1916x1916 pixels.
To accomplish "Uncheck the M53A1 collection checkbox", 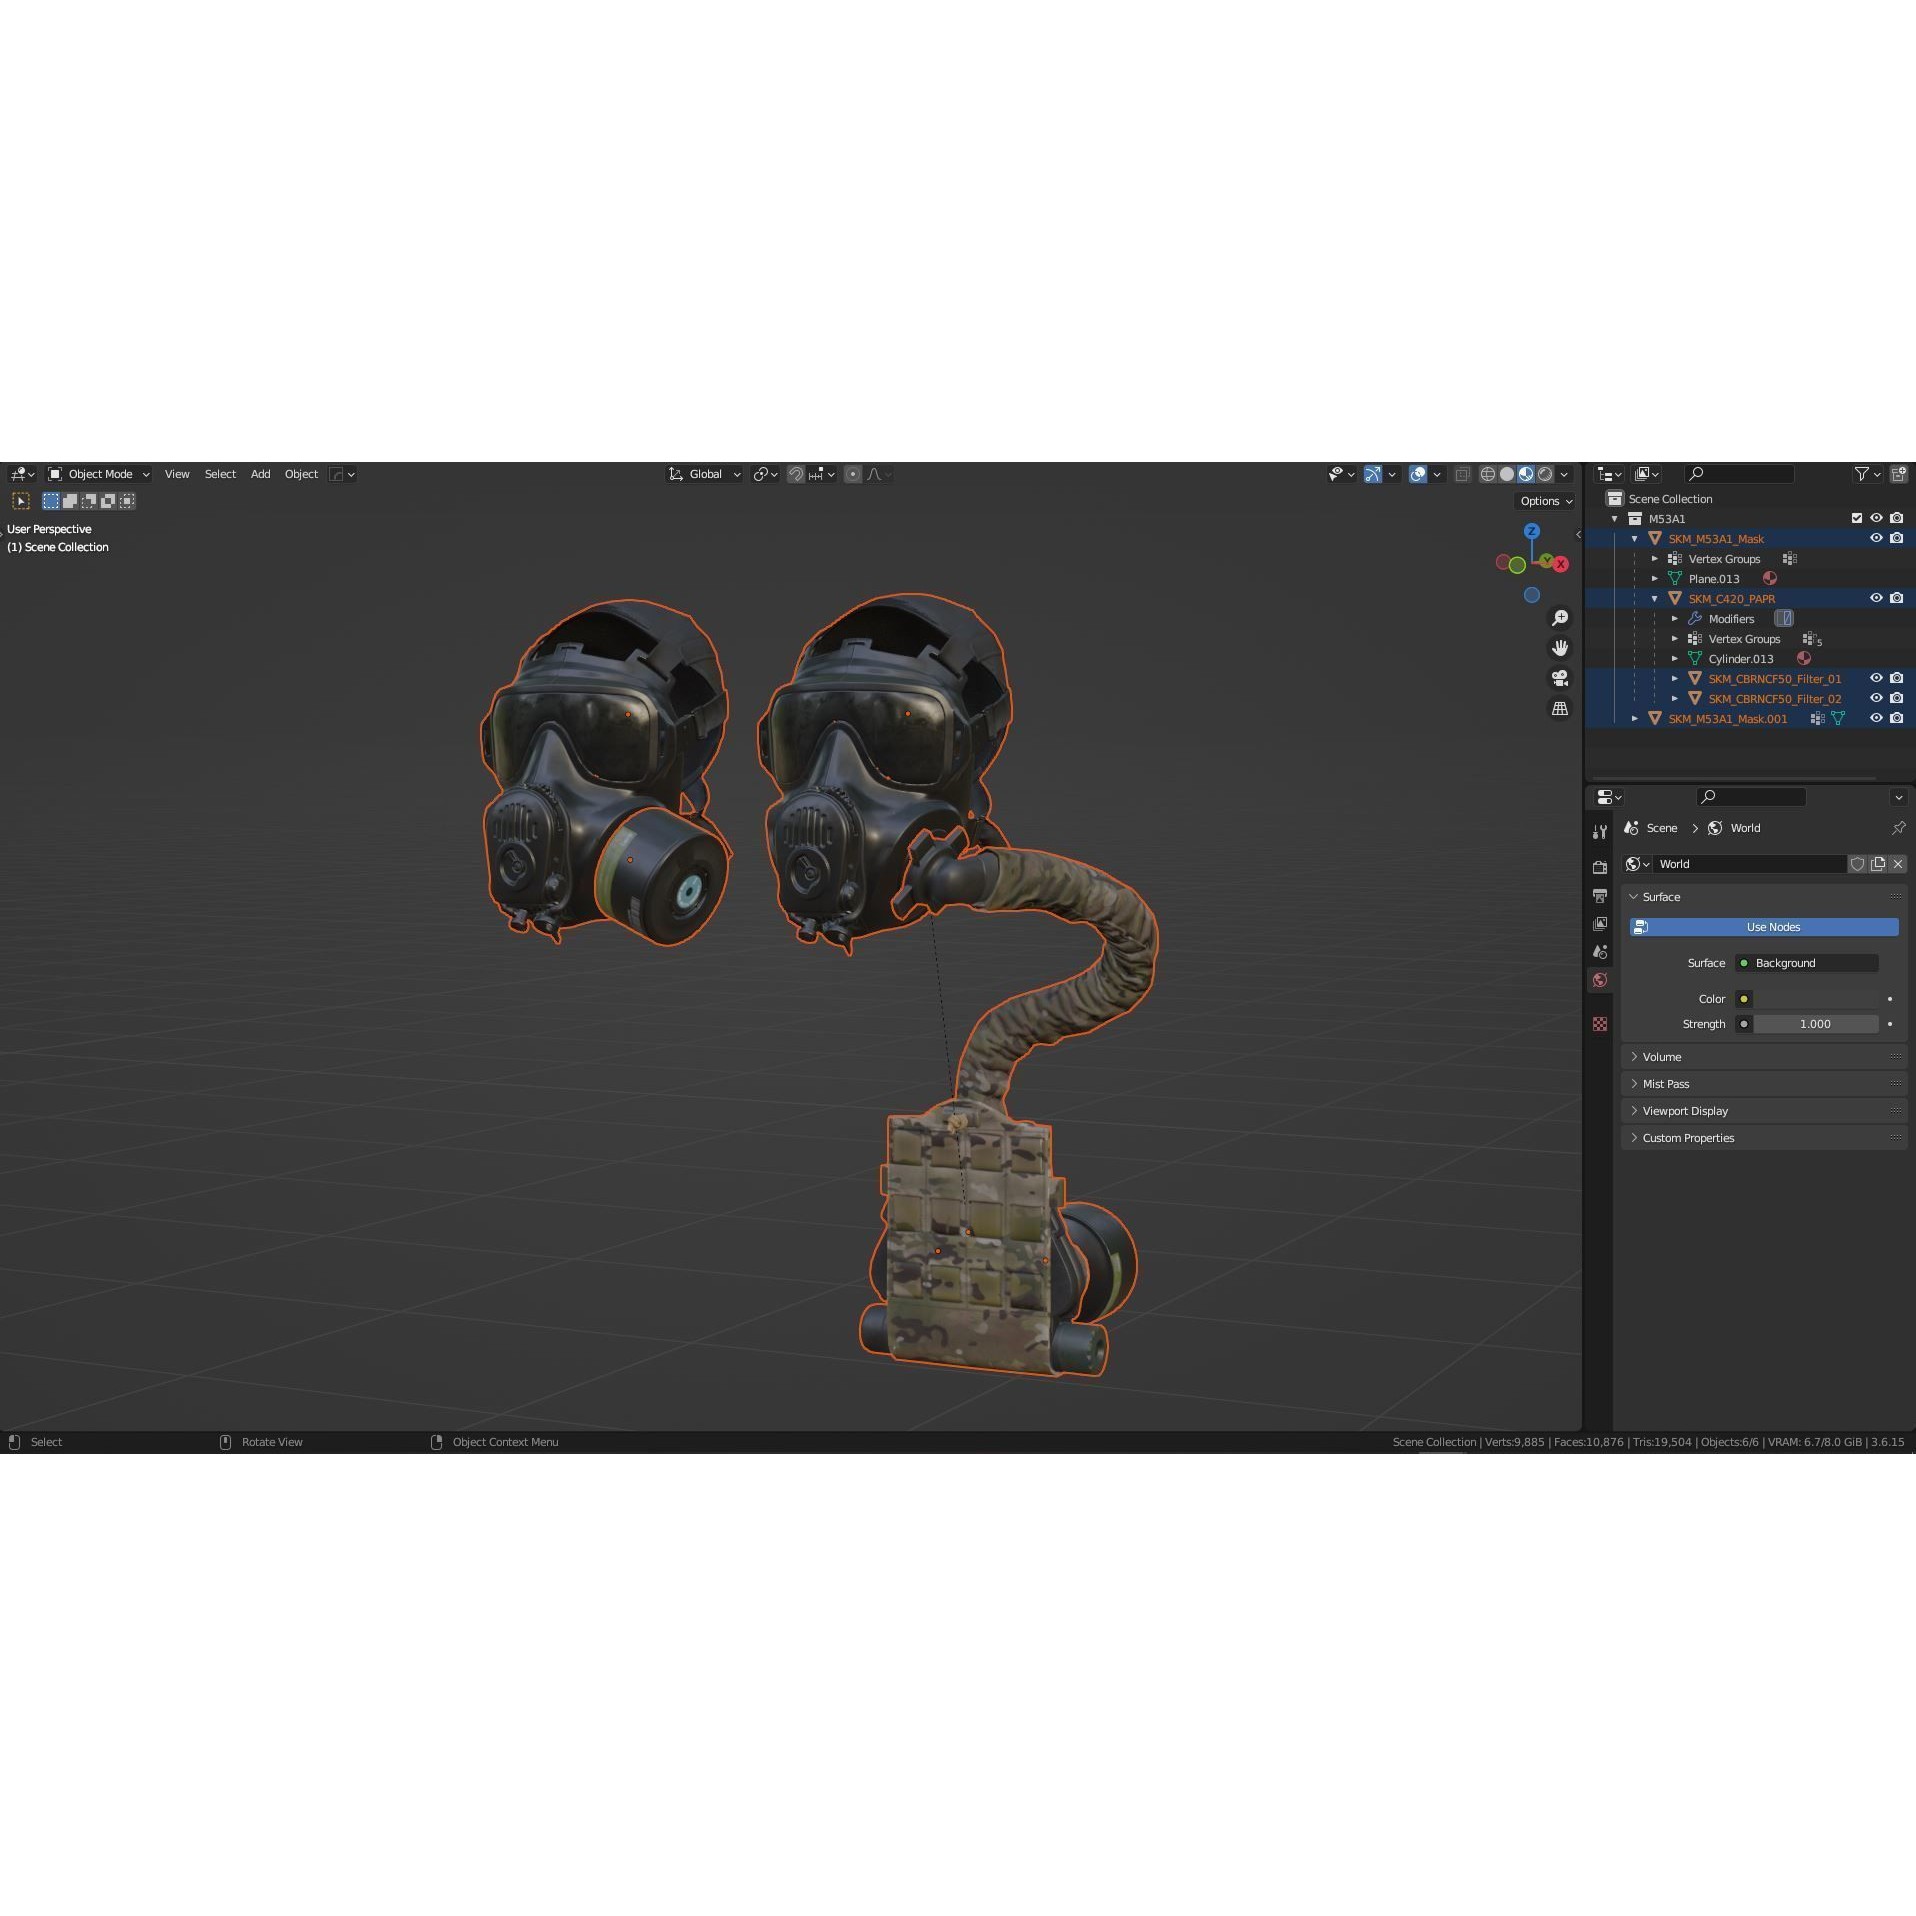I will pos(1856,518).
